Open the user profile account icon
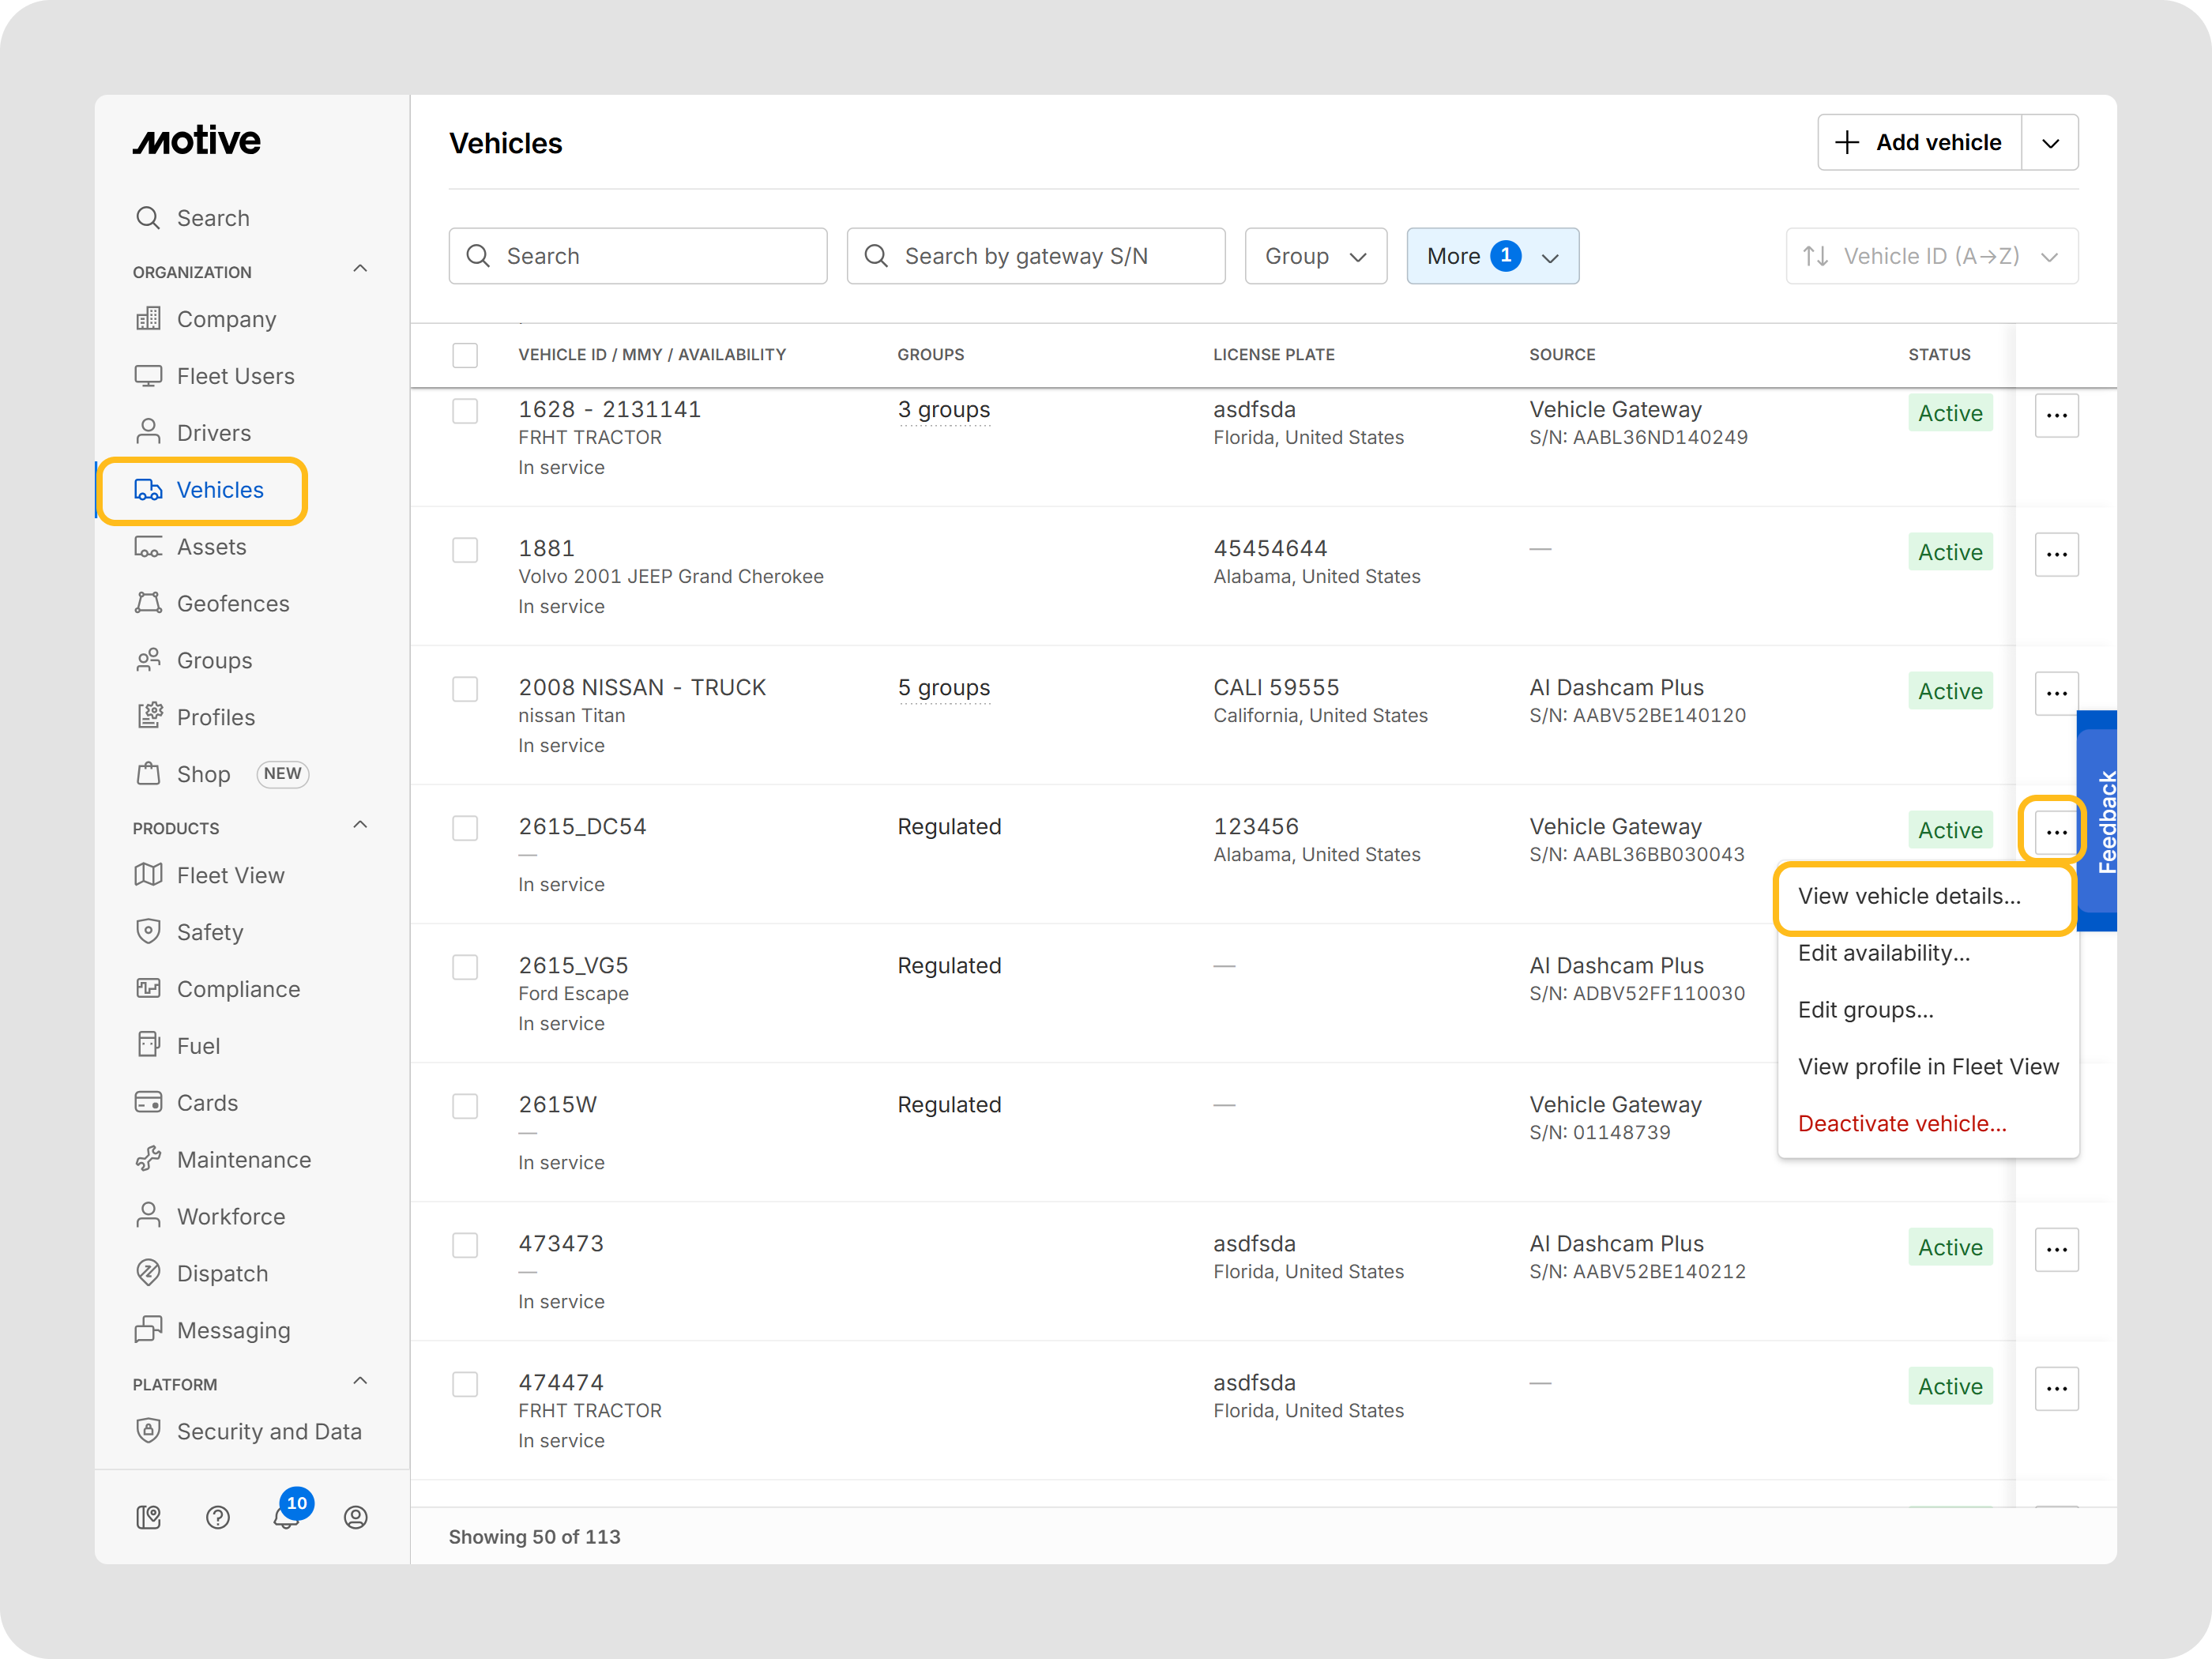The width and height of the screenshot is (2212, 1659). click(x=355, y=1517)
